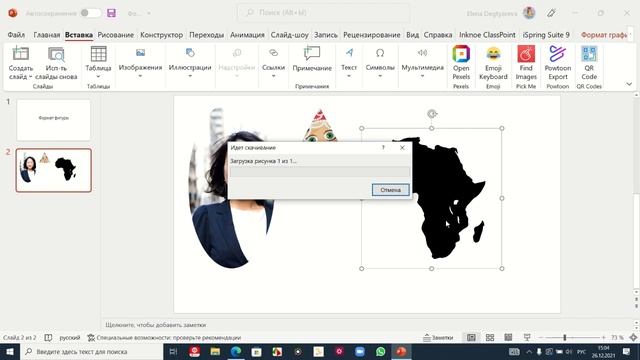Image resolution: width=640 pixels, height=360 pixels.
Task: Click the Слайд 2 из 2 indicator
Action: (20, 338)
